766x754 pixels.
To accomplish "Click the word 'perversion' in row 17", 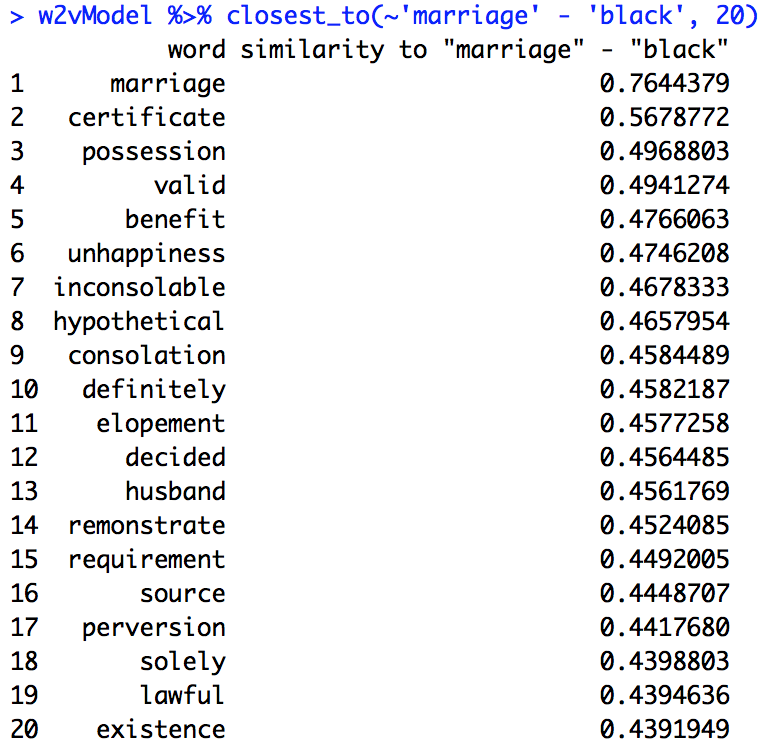I will (153, 627).
